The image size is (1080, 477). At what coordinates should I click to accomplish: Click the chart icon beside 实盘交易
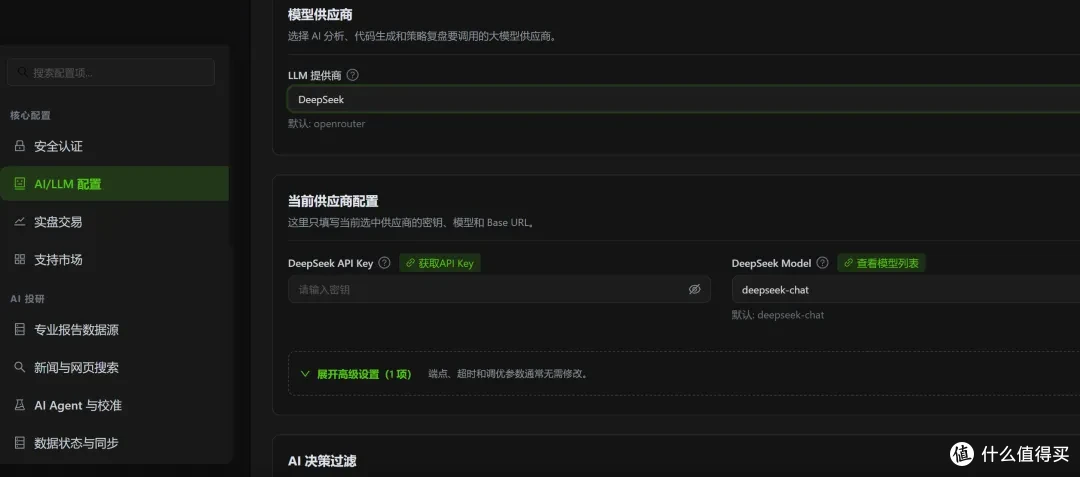20,222
